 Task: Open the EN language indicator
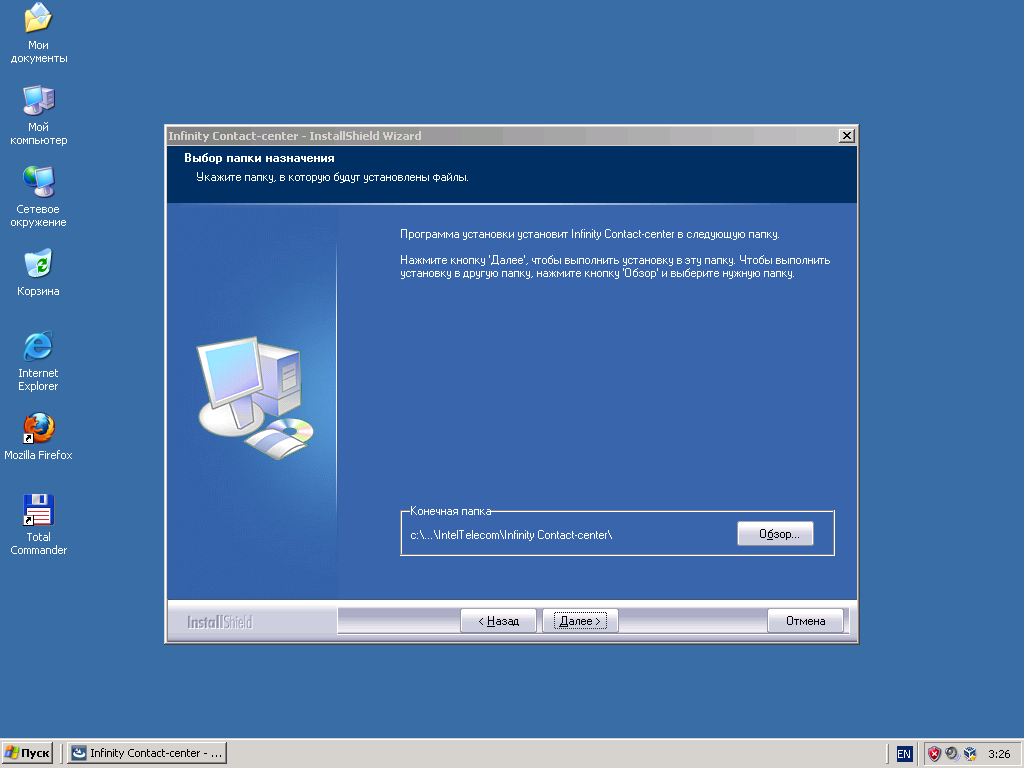tap(904, 754)
